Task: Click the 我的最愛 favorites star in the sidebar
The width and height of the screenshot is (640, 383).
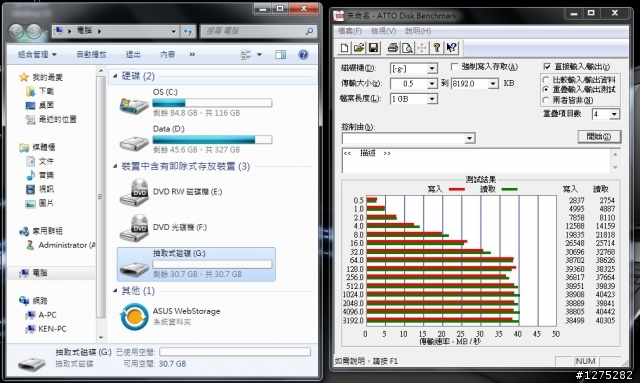Action: point(24,77)
